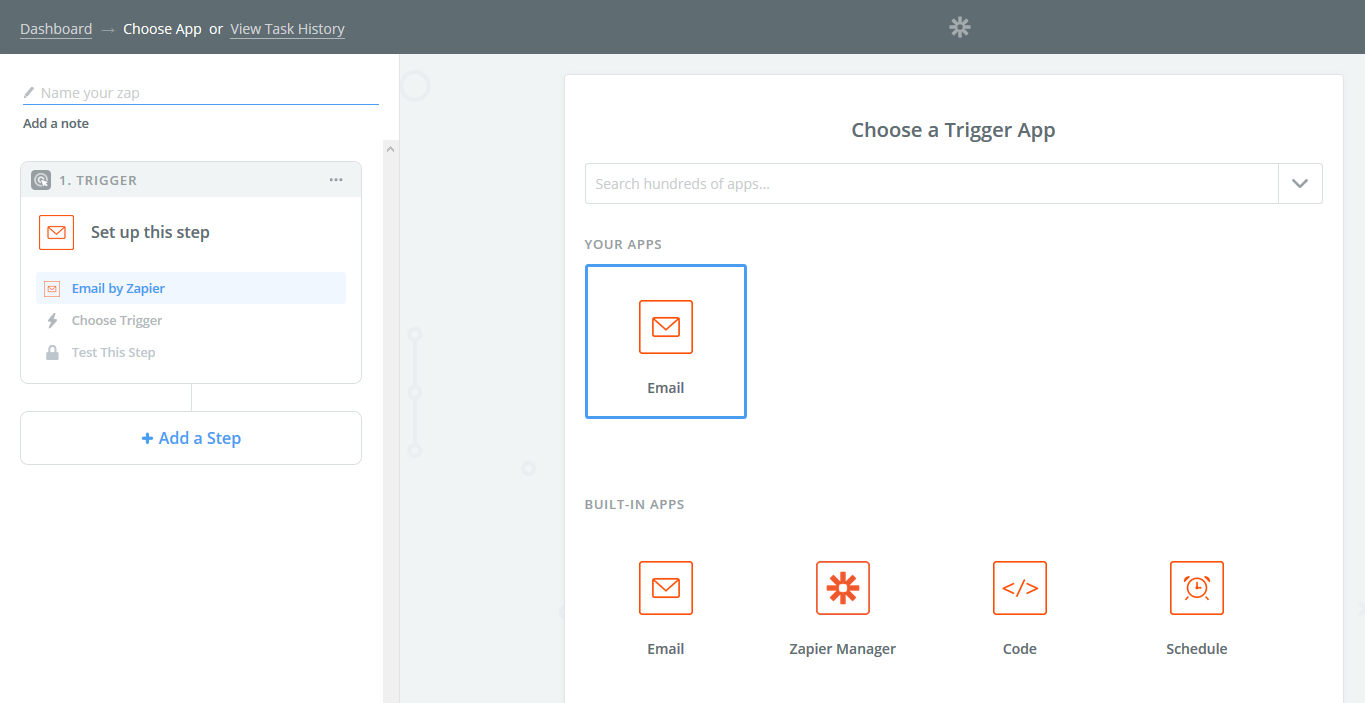Image resolution: width=1365 pixels, height=703 pixels.
Task: Click the trigger step icon in header
Action: [x=41, y=180]
